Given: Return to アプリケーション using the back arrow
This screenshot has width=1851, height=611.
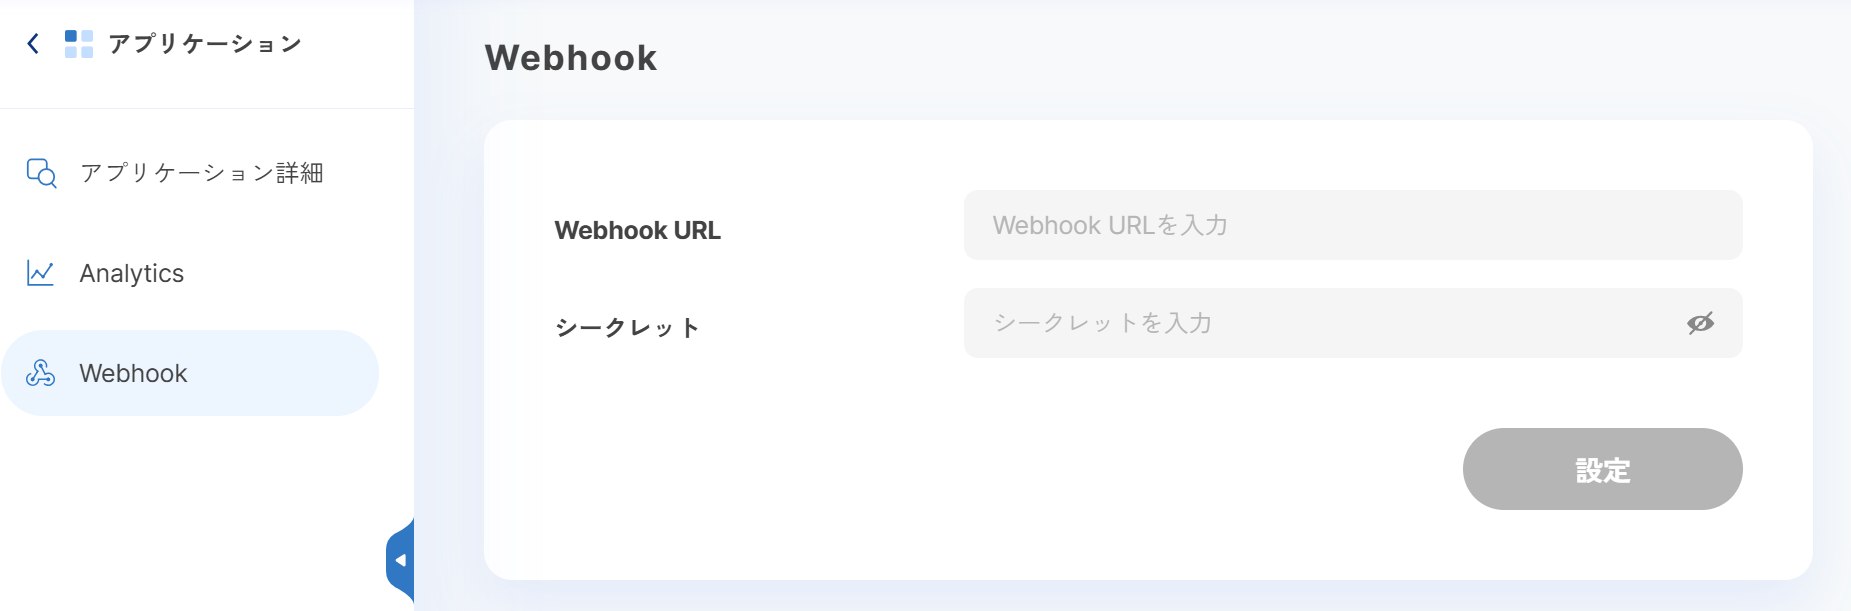Looking at the screenshot, I should tap(31, 42).
